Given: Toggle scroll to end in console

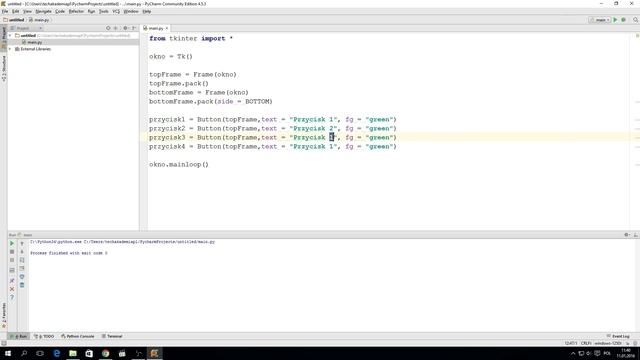Looking at the screenshot, I should pos(22,268).
